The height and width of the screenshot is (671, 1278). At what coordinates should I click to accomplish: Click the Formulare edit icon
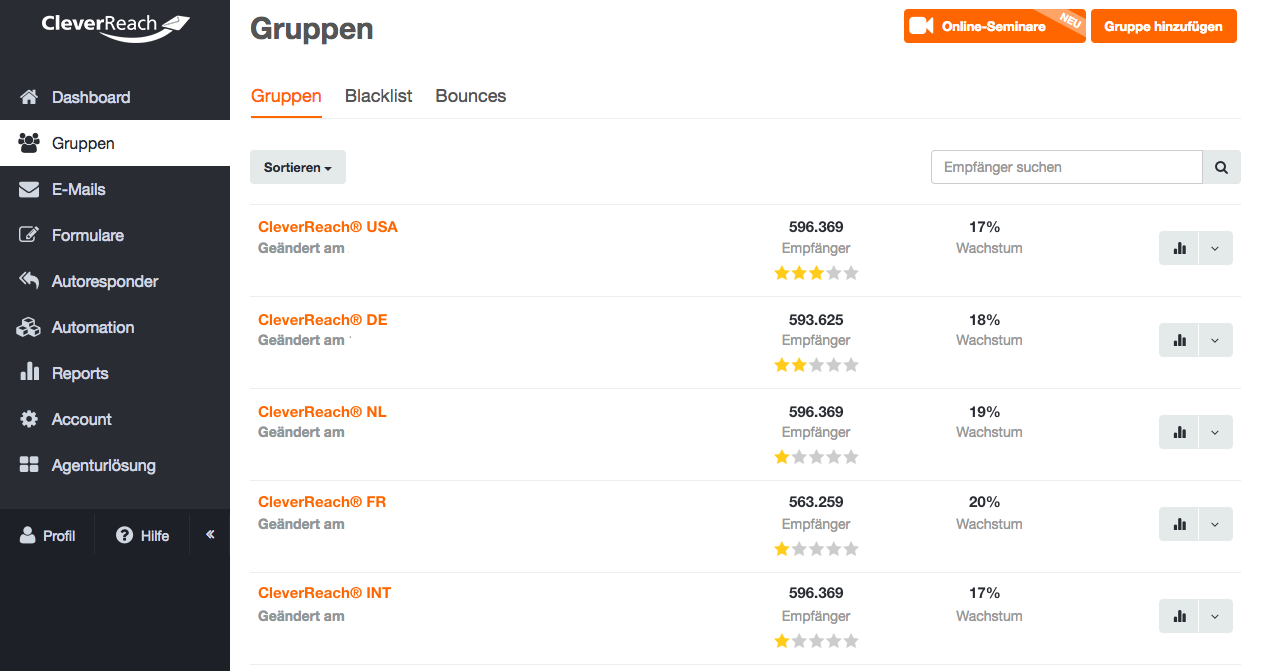point(29,235)
